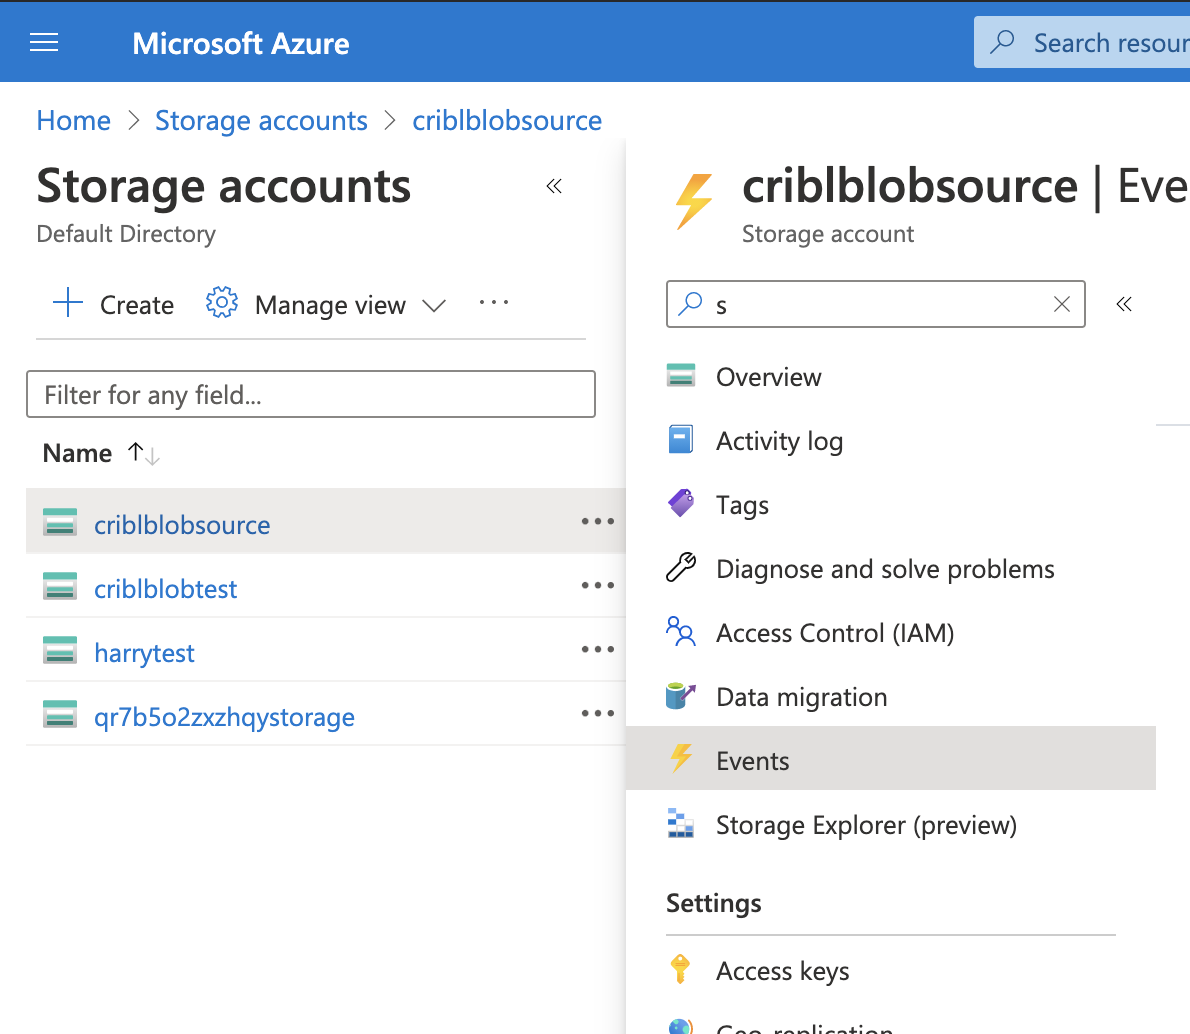Click Home in the breadcrumb trail
The width and height of the screenshot is (1190, 1034).
pos(73,120)
